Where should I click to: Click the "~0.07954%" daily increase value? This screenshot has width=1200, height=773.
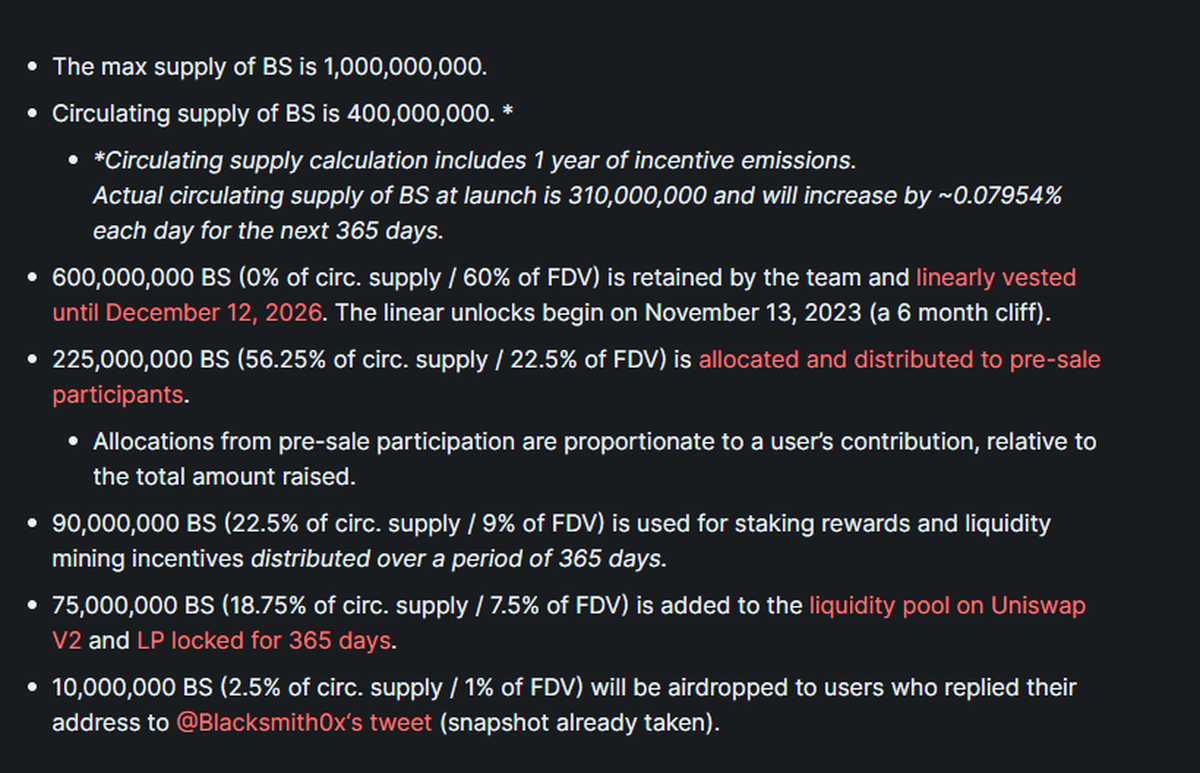pyautogui.click(x=999, y=196)
